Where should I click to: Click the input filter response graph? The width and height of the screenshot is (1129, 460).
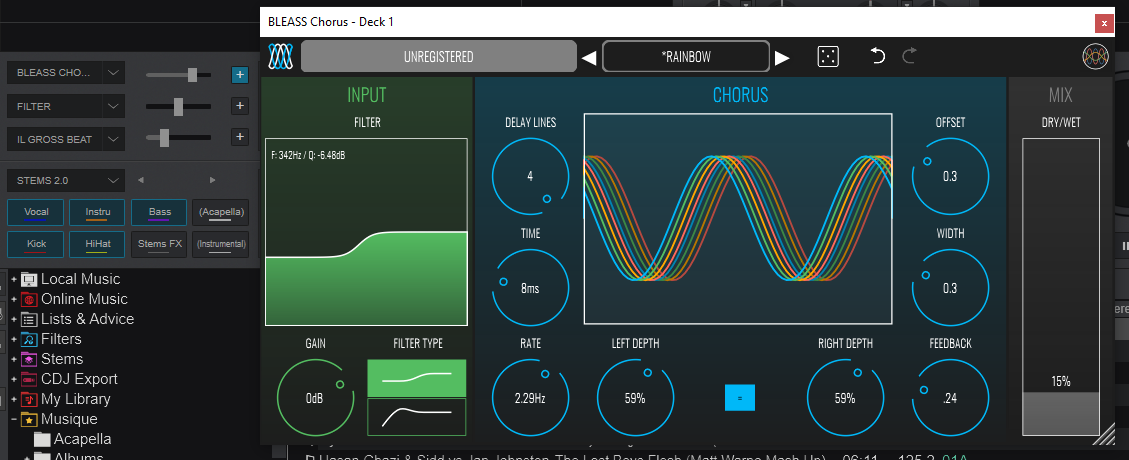point(366,232)
